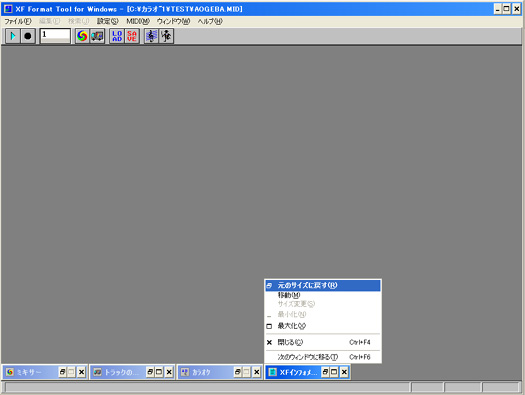Image resolution: width=525 pixels, height=395 pixels.
Task: Click the minimized カラオケ window title bar
Action: click(x=205, y=372)
